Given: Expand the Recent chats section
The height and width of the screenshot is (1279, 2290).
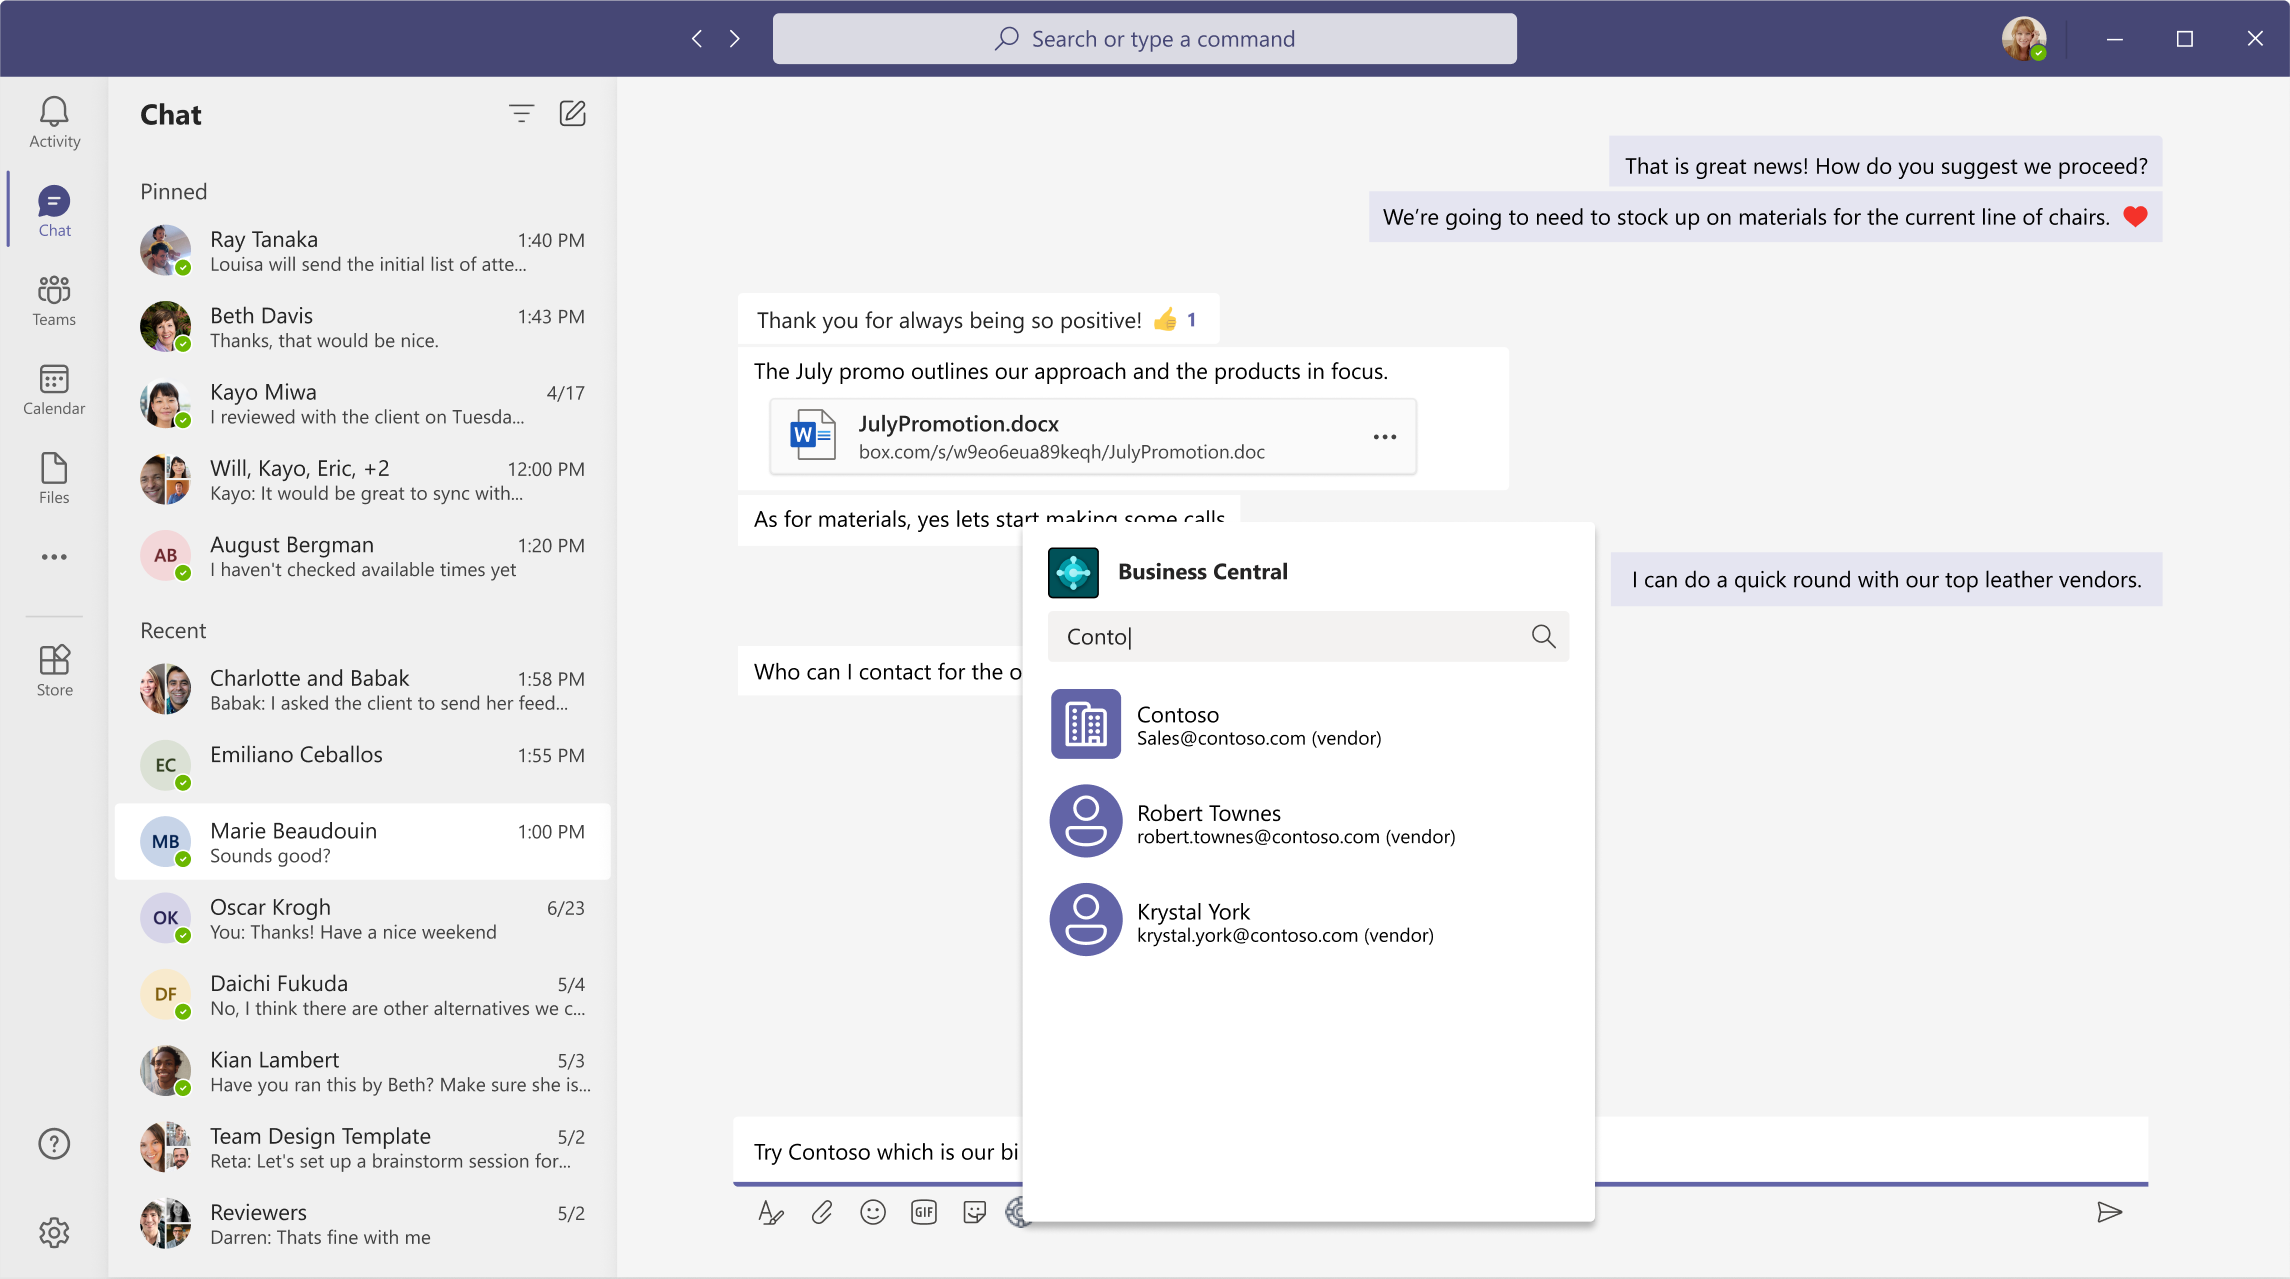Looking at the screenshot, I should (x=173, y=629).
